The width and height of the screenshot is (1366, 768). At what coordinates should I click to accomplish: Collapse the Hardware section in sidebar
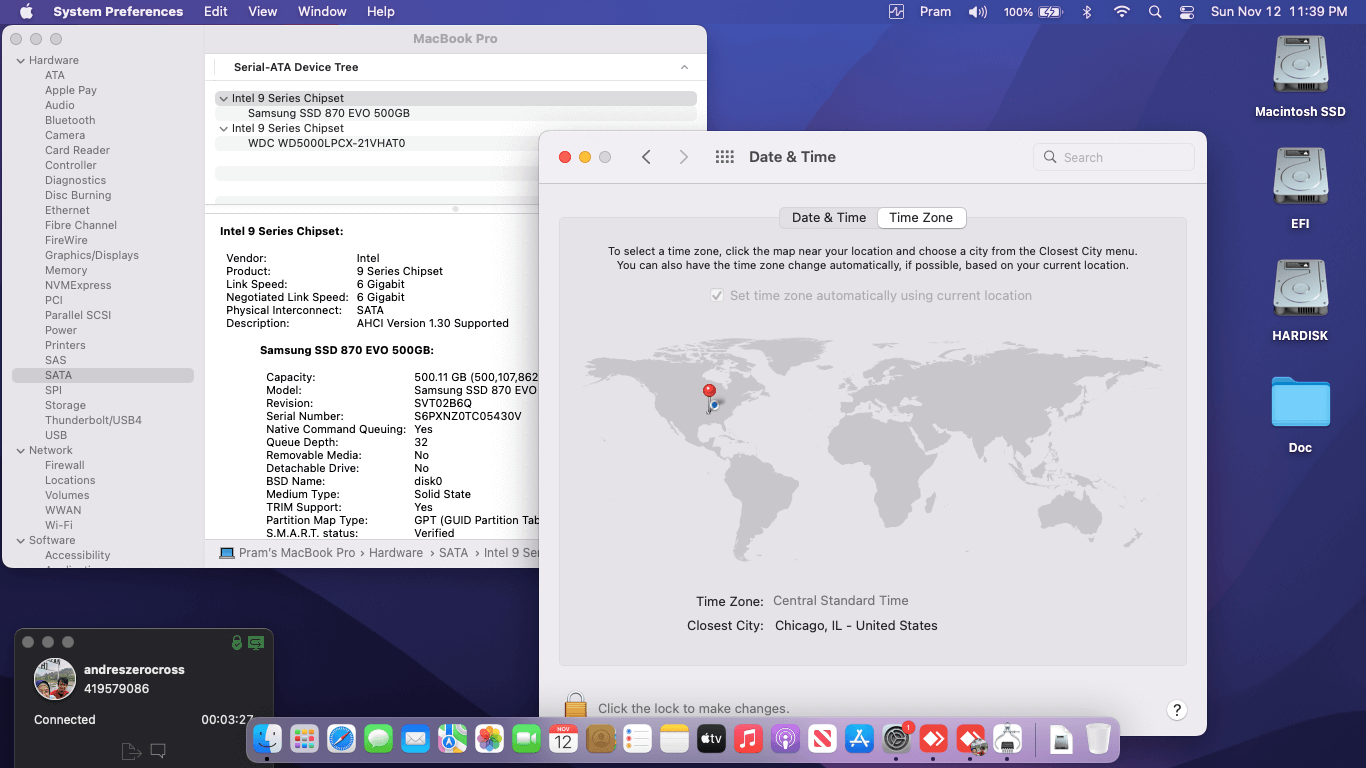point(21,61)
